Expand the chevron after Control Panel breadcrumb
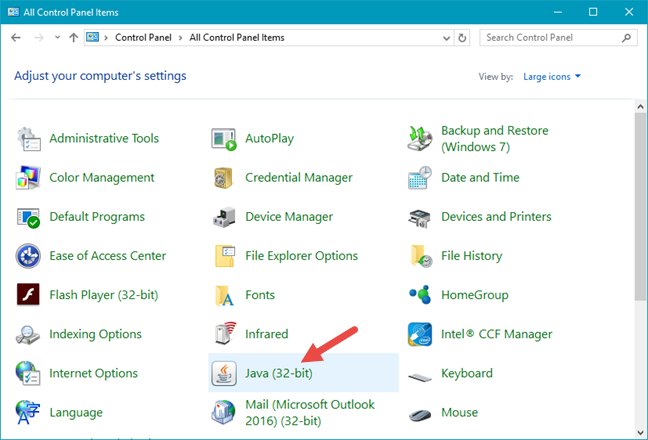This screenshot has width=648, height=440. pyautogui.click(x=180, y=38)
